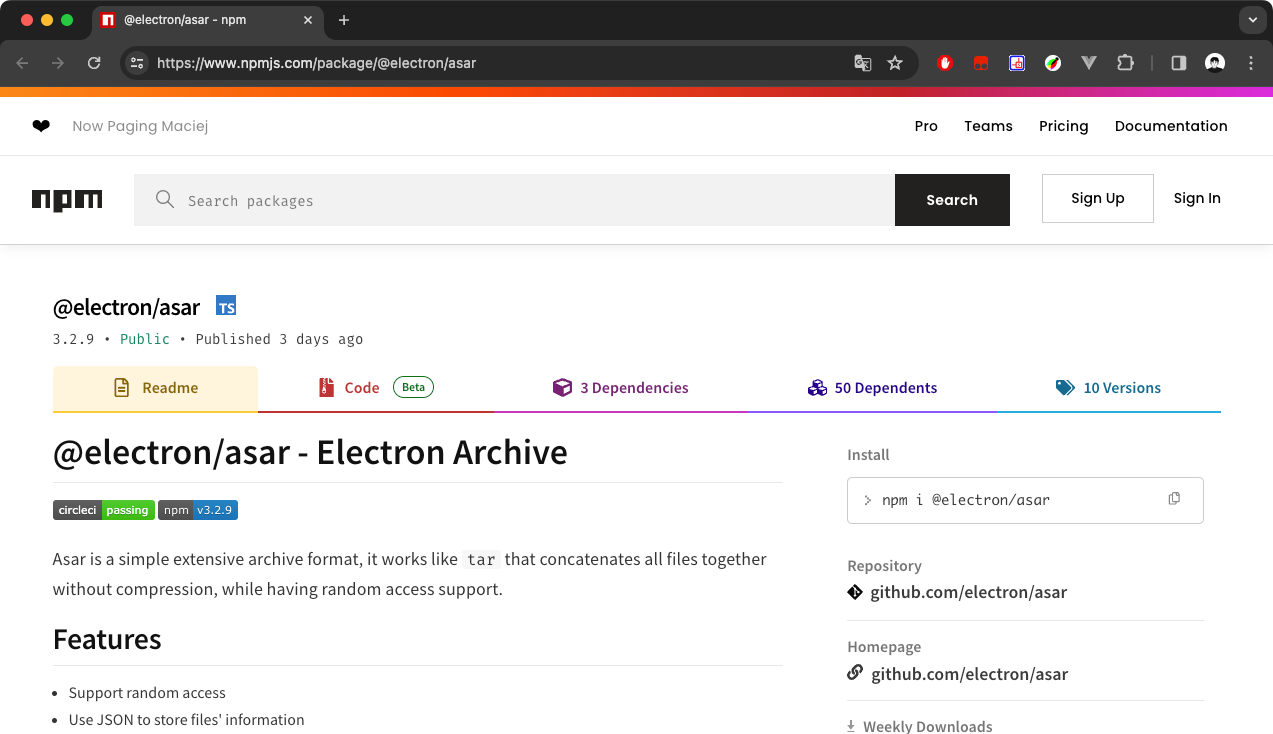
Task: View the 3 Dependencies tab
Action: (620, 388)
